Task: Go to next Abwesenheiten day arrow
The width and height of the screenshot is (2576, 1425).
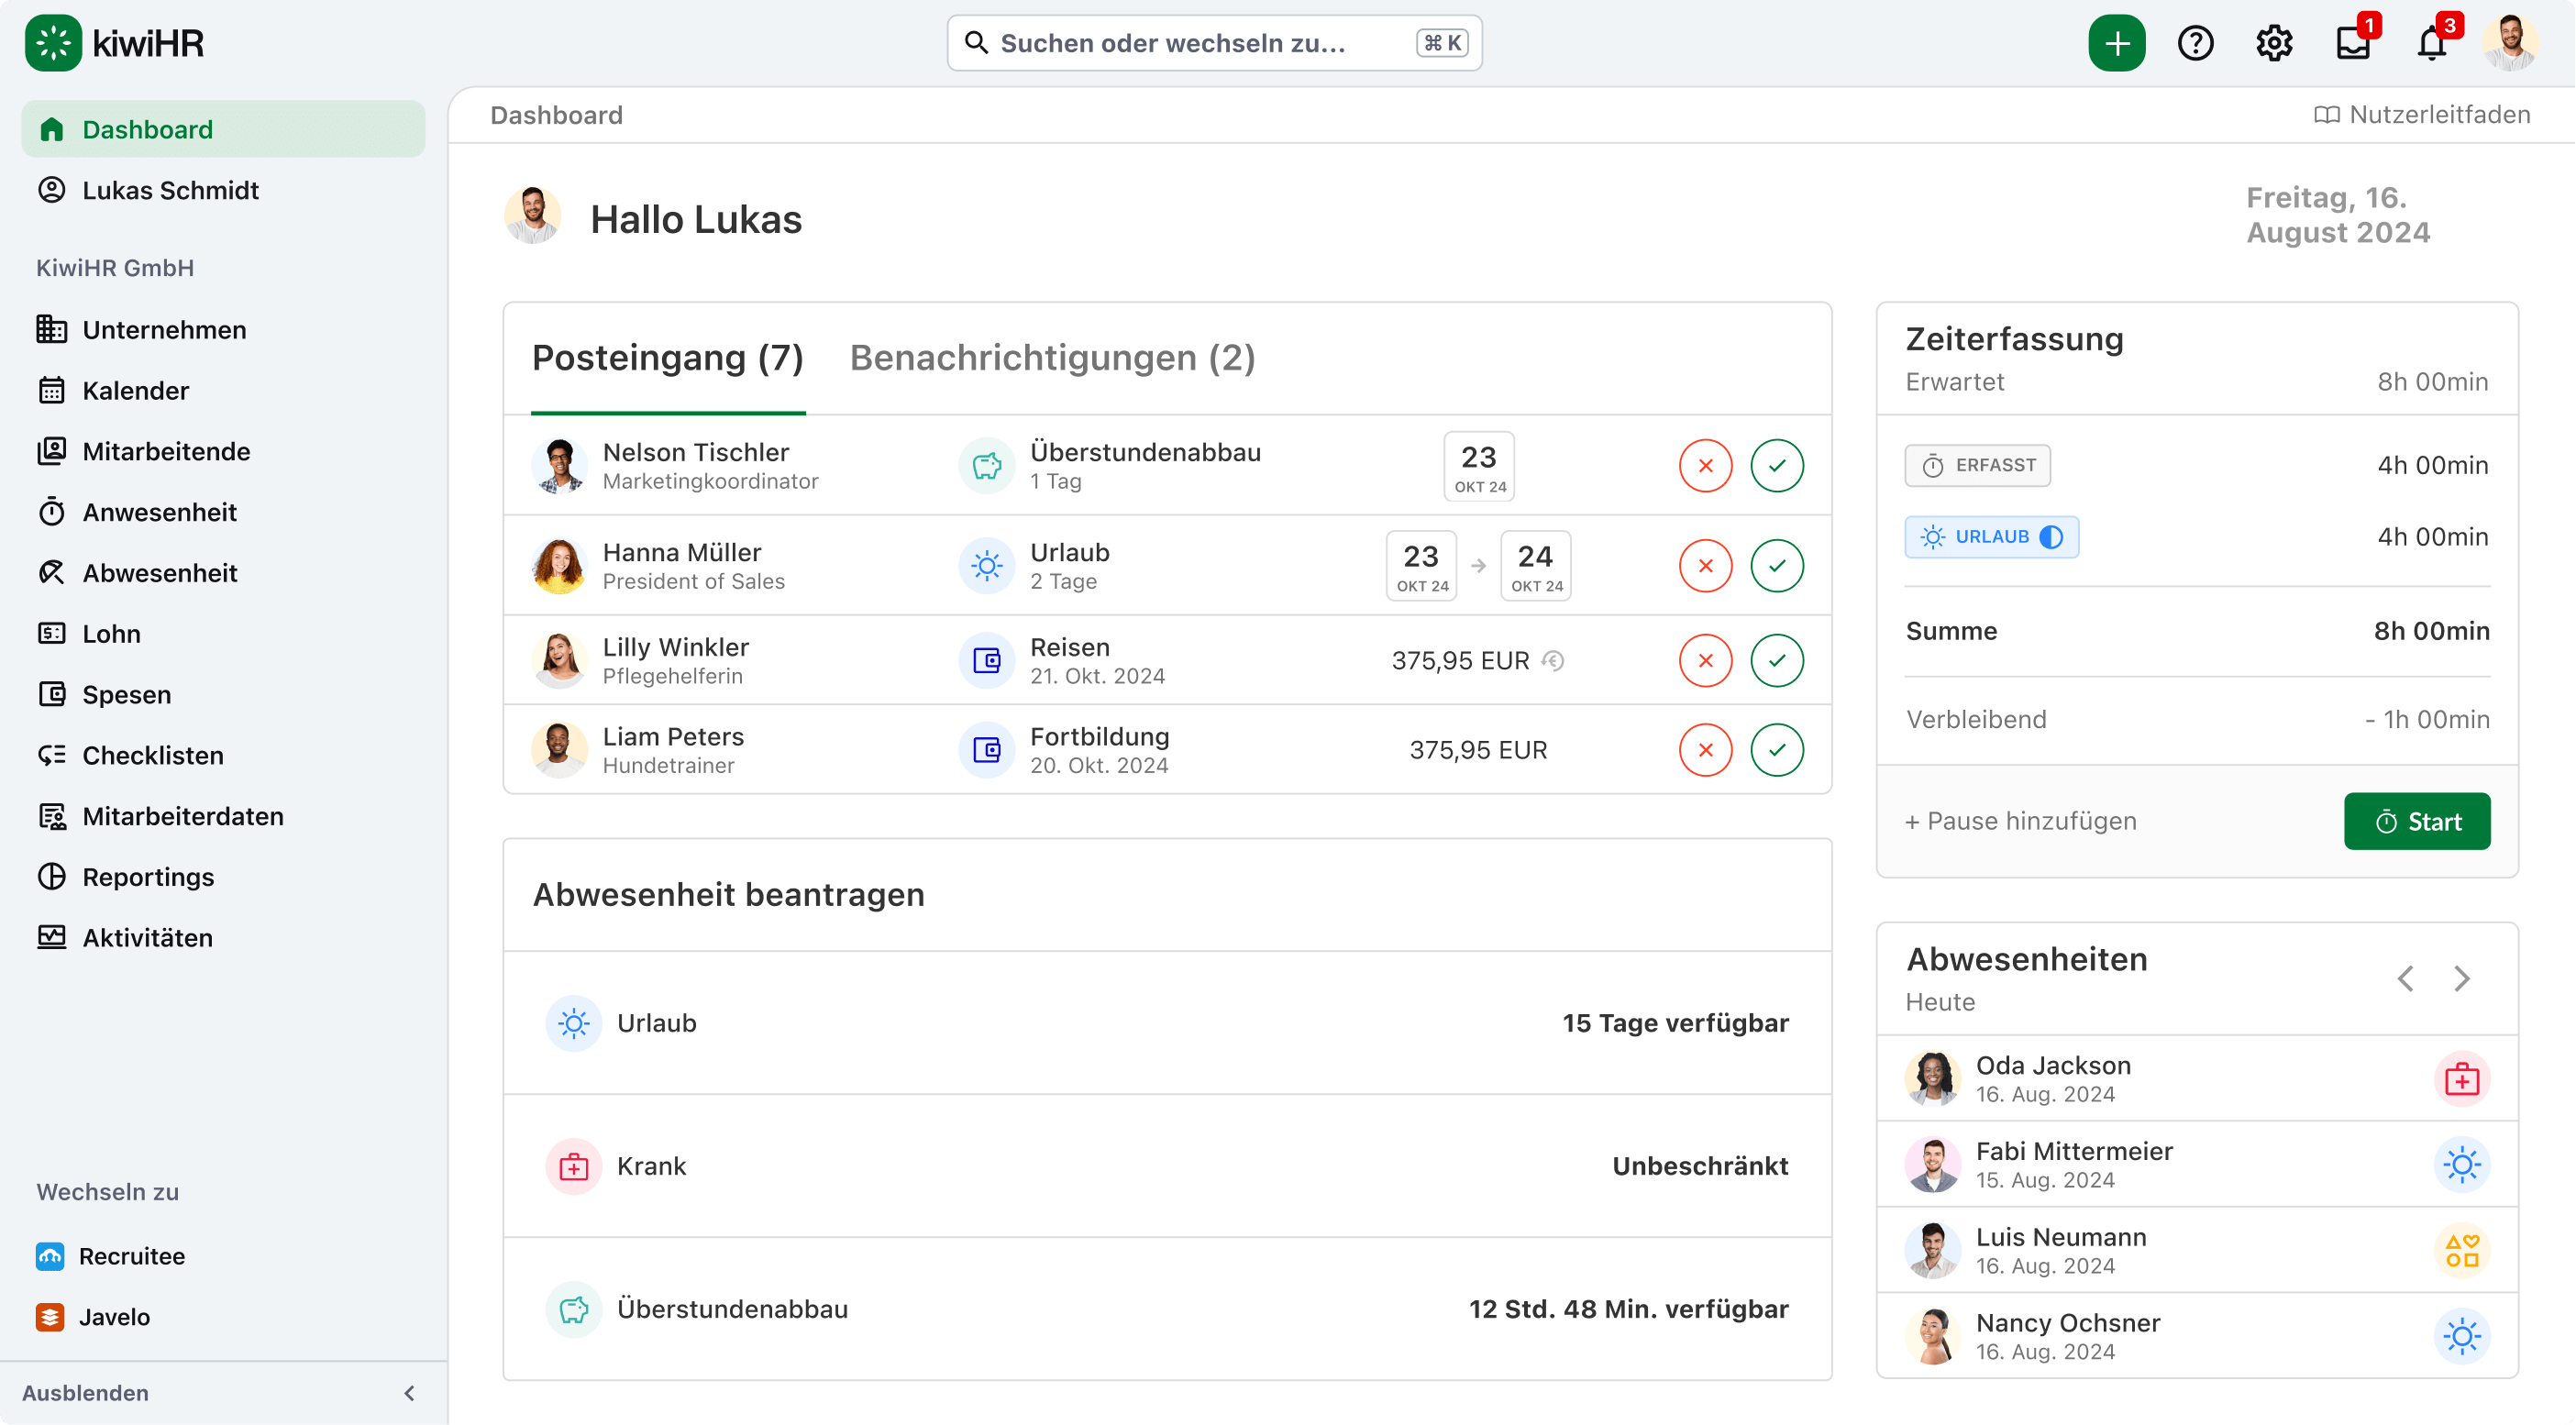Action: pos(2461,978)
